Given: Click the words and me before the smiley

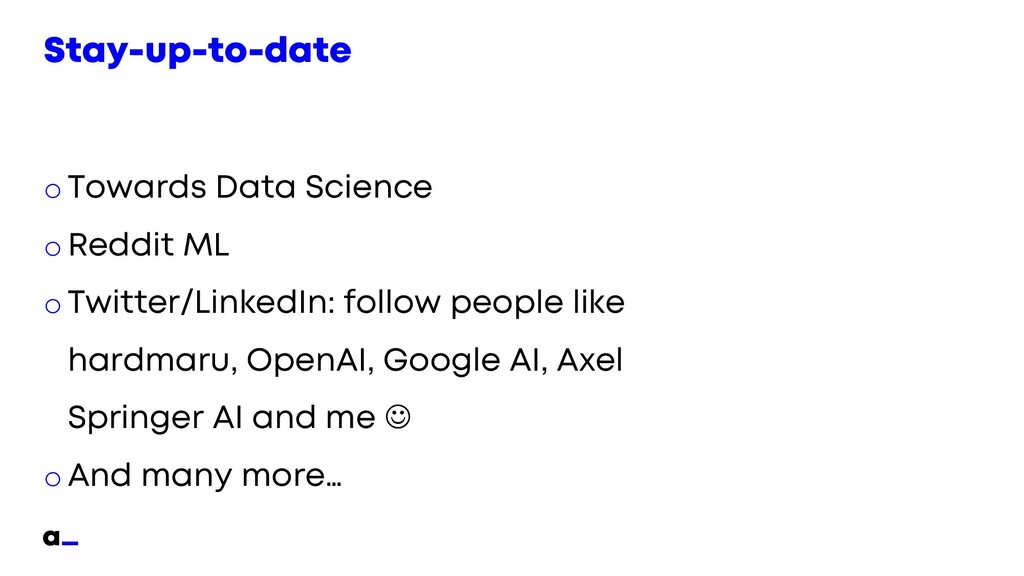Looking at the screenshot, I should [313, 417].
